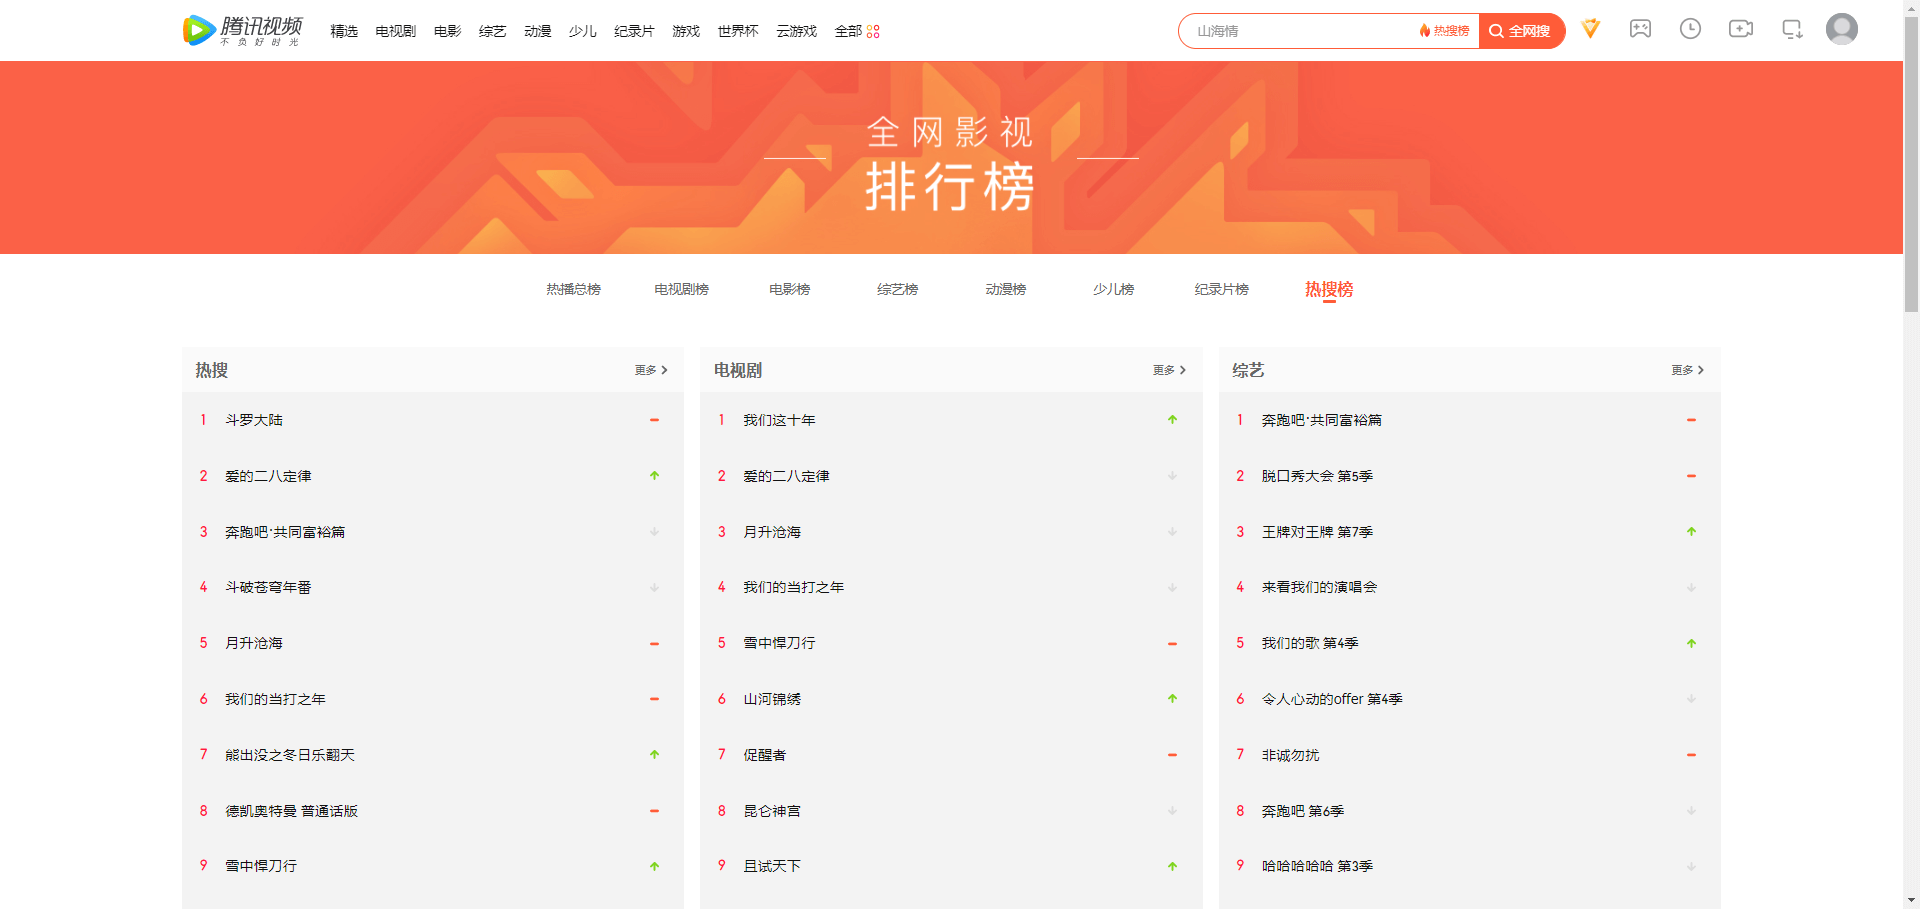Viewport: 1920px width, 909px height.
Task: Click the Tencent Video logo
Action: [242, 30]
